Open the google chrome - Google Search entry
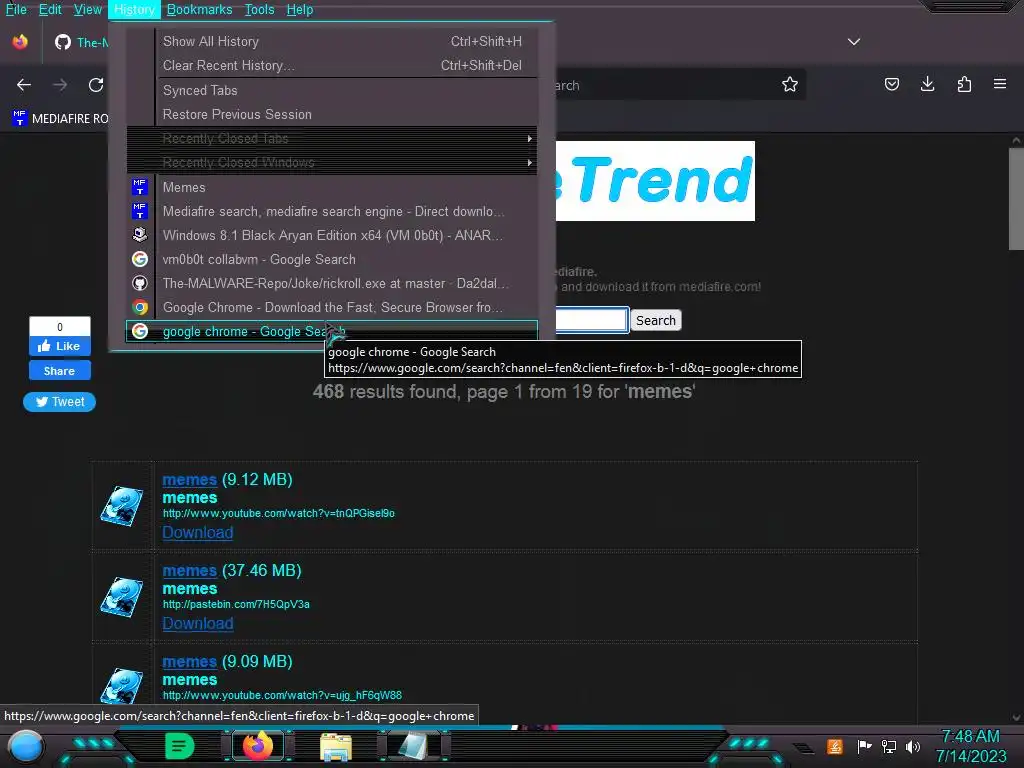1024x768 pixels. (332, 331)
